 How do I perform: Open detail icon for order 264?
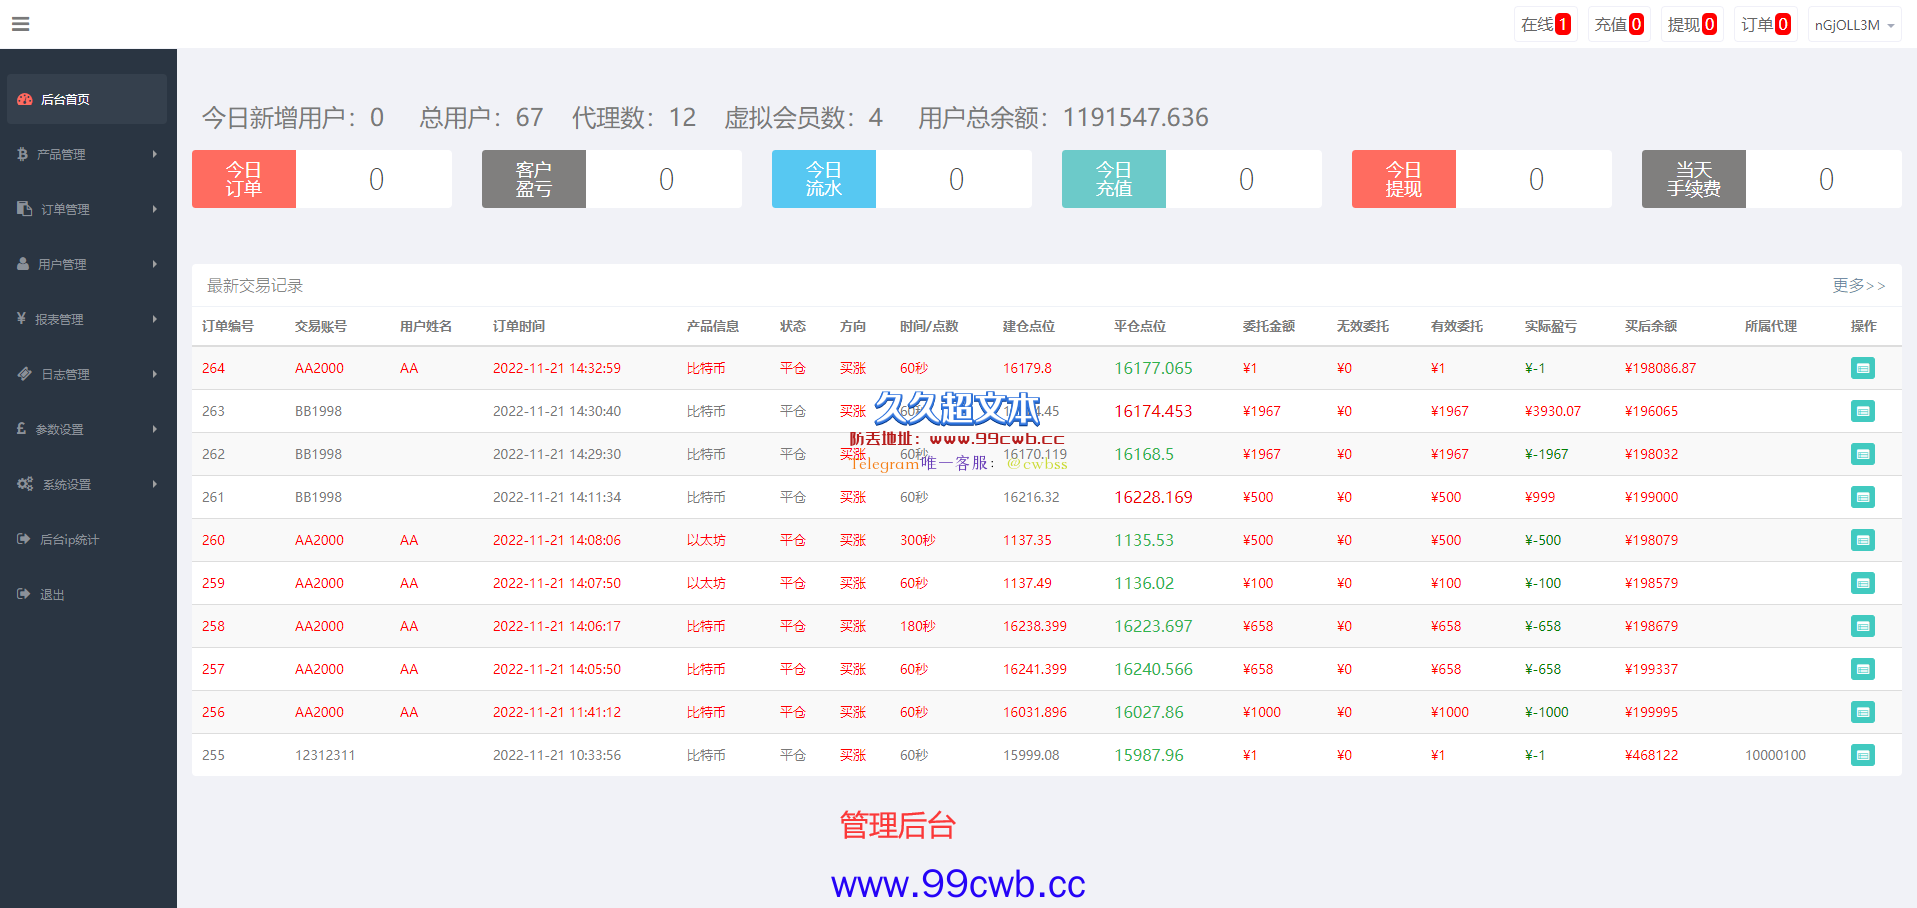pos(1862,368)
